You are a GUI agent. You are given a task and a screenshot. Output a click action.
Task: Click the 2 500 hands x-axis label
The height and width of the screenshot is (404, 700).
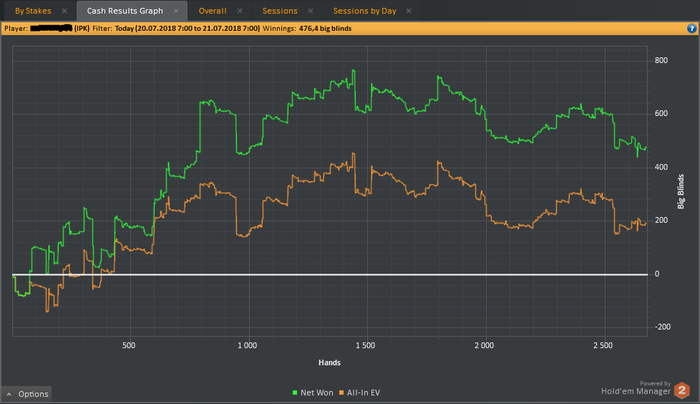[x=603, y=345]
